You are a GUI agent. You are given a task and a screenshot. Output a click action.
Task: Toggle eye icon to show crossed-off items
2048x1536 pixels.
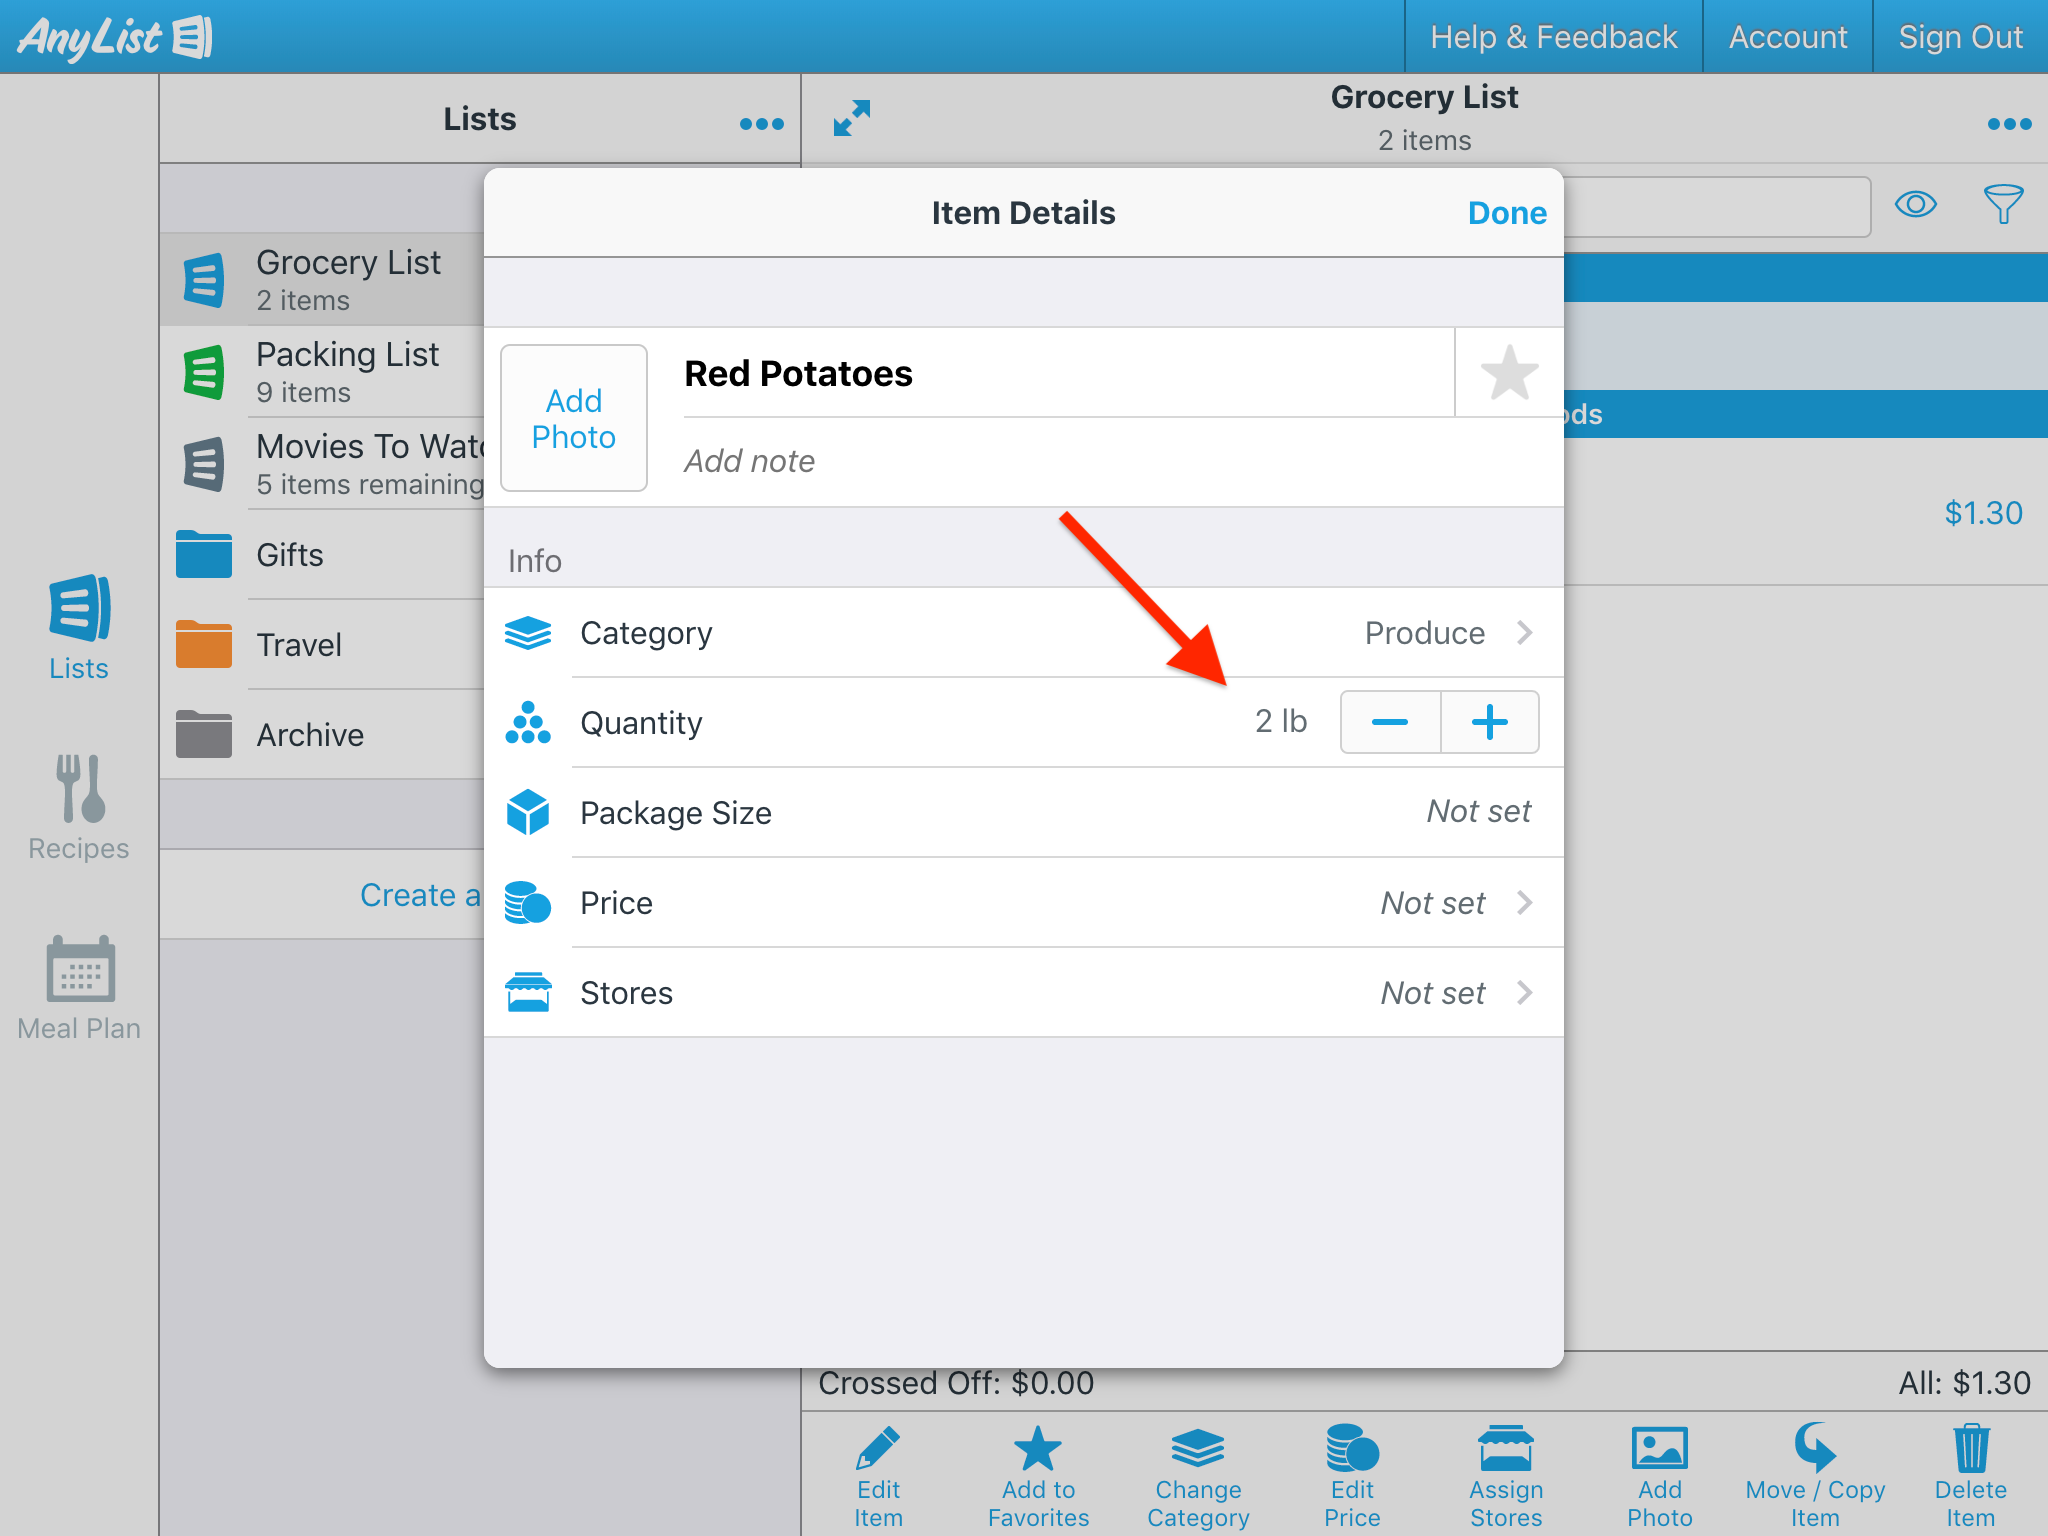[x=1915, y=205]
